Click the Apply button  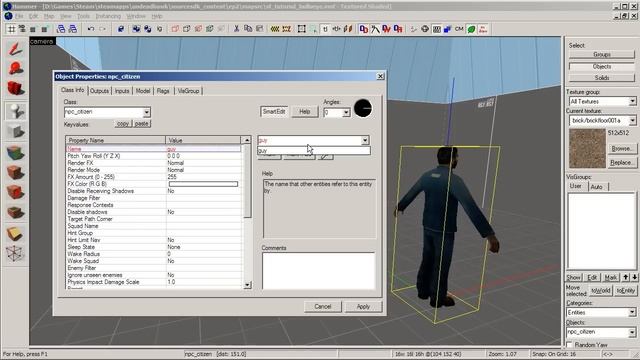pyautogui.click(x=363, y=307)
